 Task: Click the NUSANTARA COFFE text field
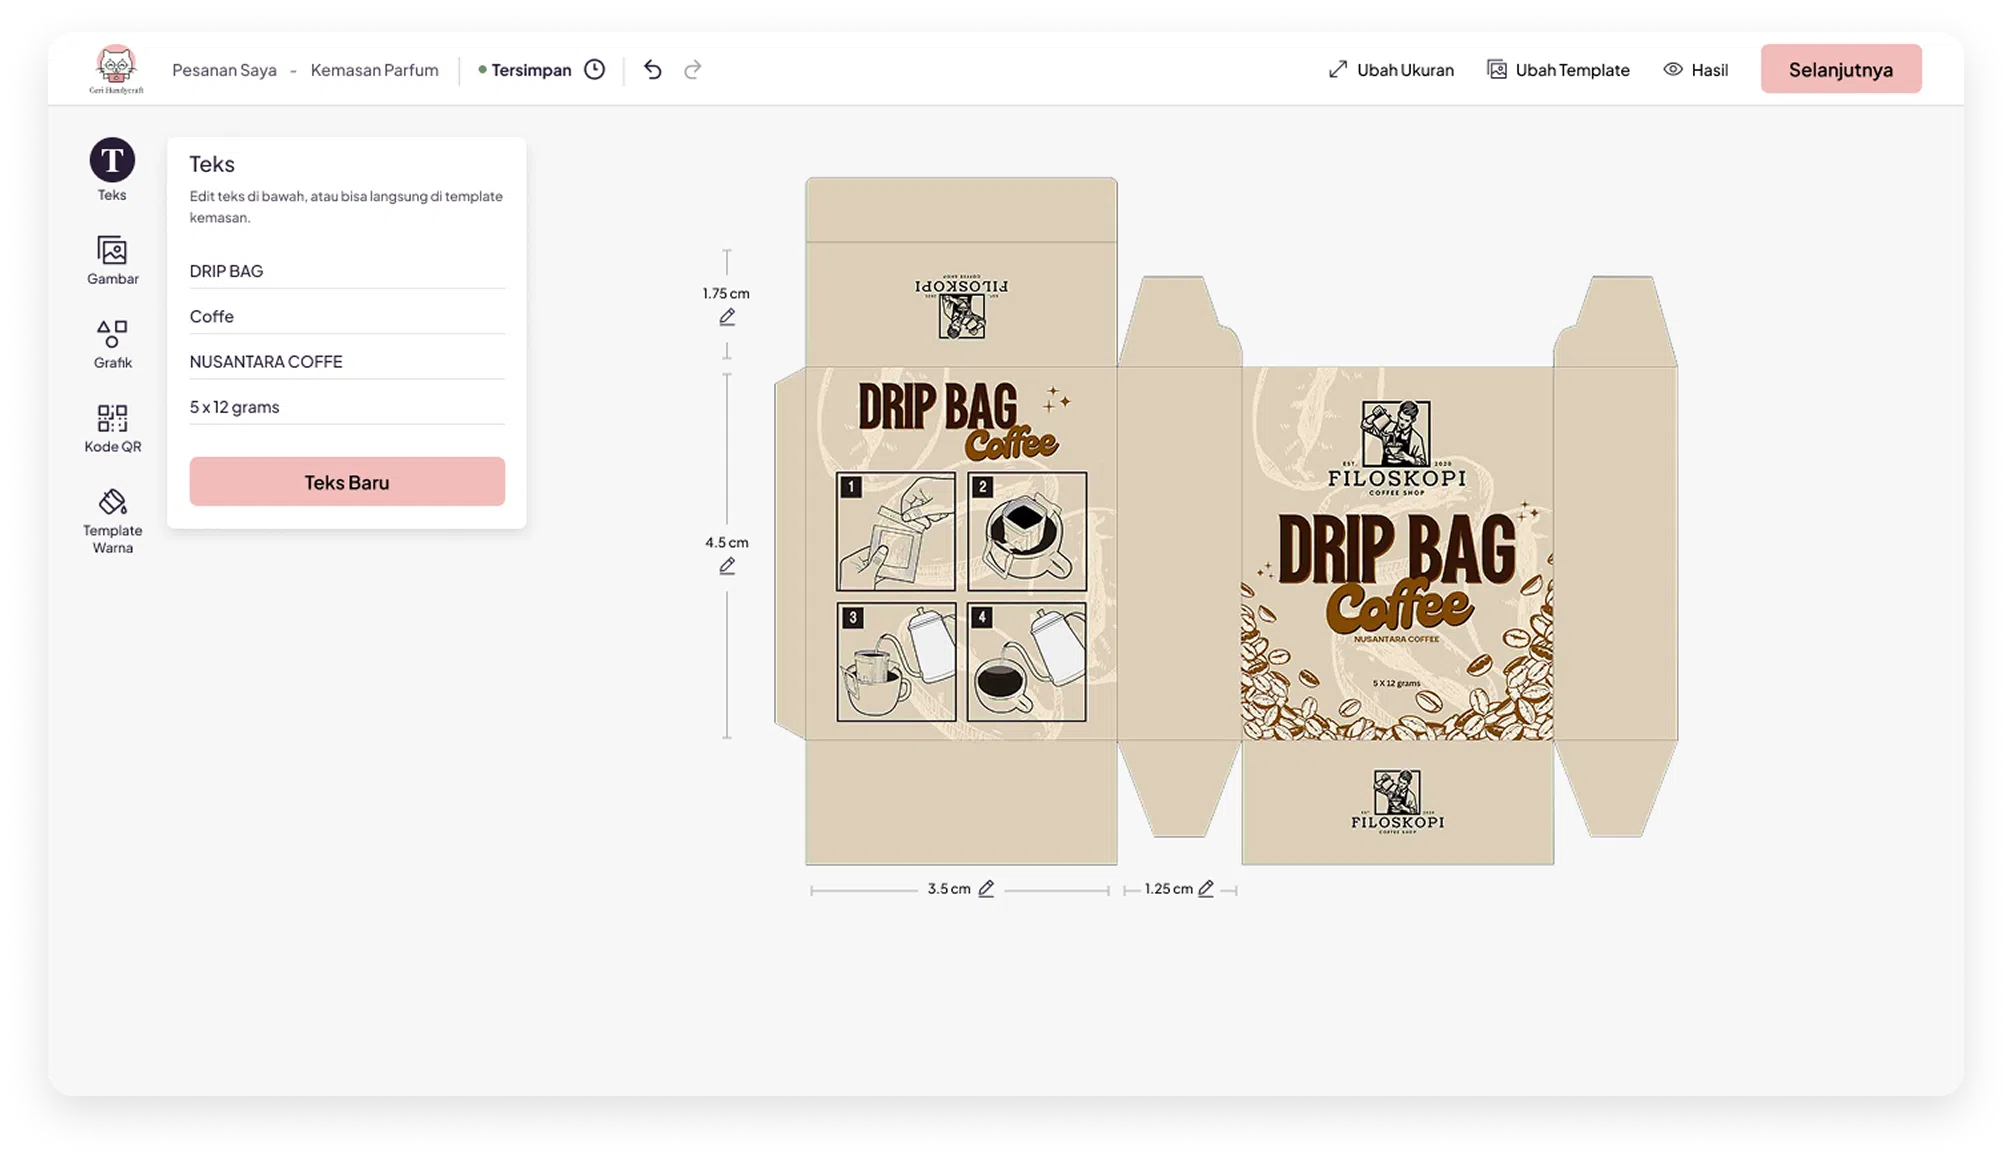[x=346, y=362]
